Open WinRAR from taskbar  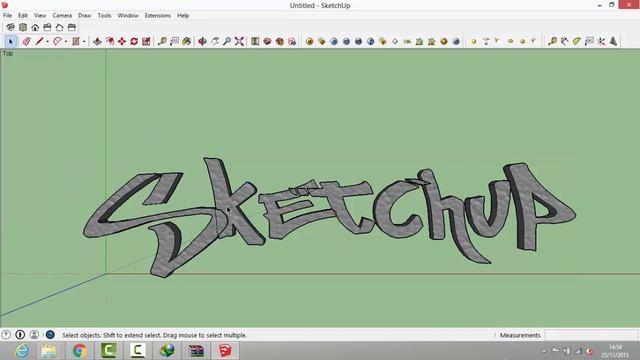pyautogui.click(x=196, y=351)
